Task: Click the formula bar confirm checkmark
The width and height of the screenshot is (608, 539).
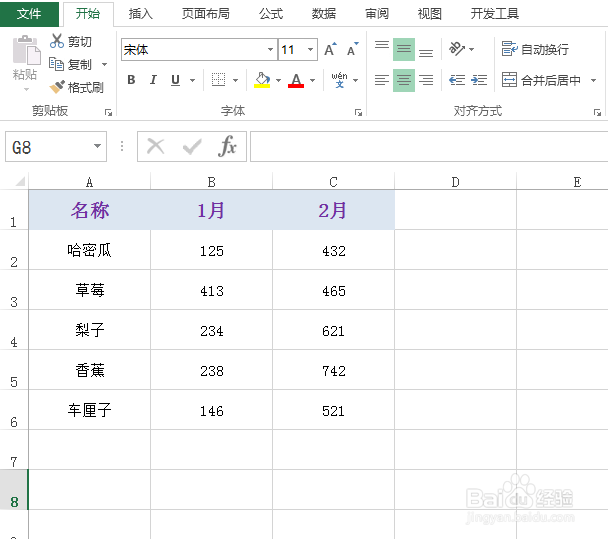Action: point(192,147)
